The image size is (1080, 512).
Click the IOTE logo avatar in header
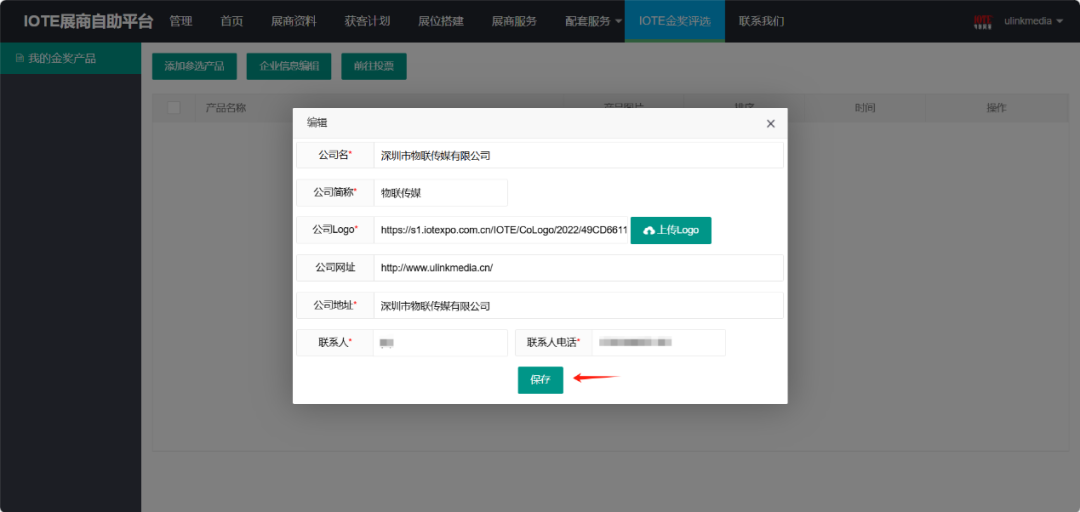pos(983,21)
